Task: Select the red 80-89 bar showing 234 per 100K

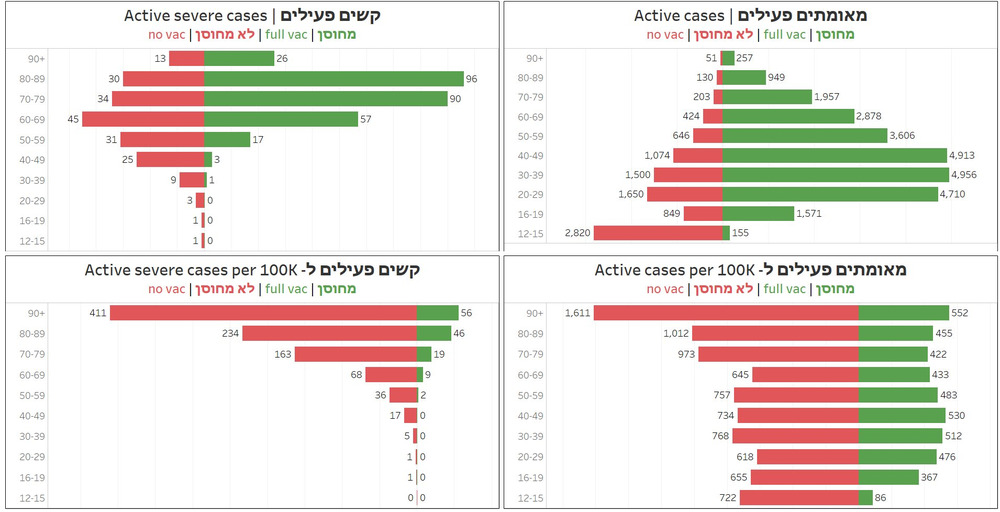Action: [329, 333]
